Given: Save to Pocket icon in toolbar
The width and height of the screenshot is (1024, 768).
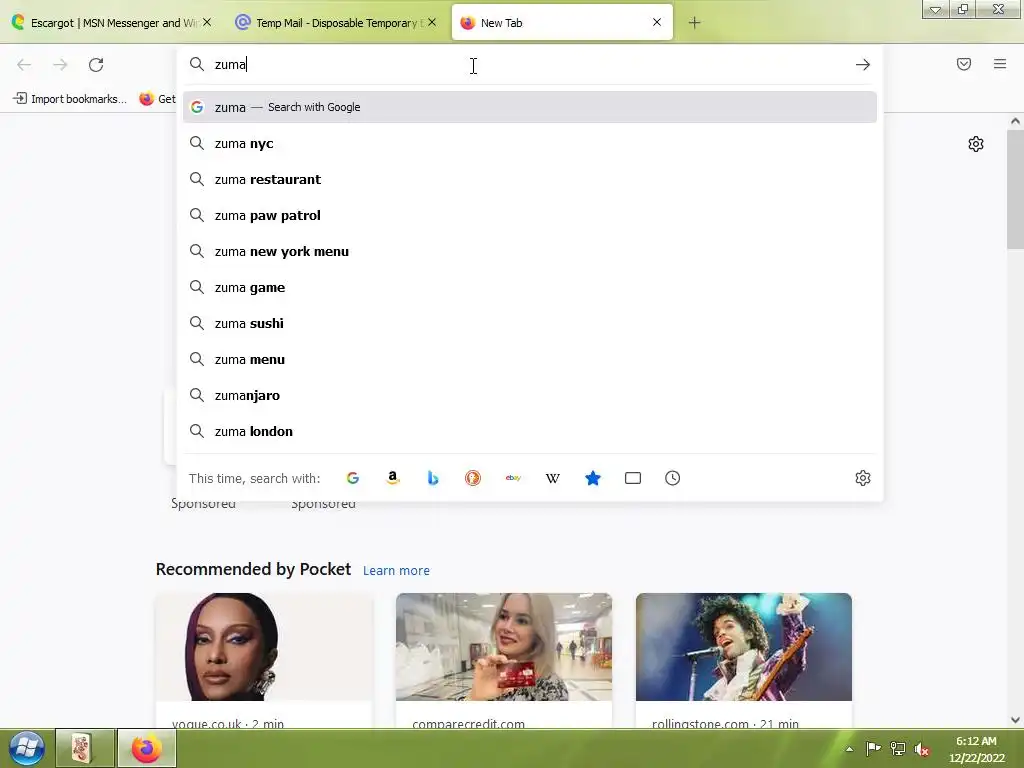Looking at the screenshot, I should pyautogui.click(x=964, y=64).
